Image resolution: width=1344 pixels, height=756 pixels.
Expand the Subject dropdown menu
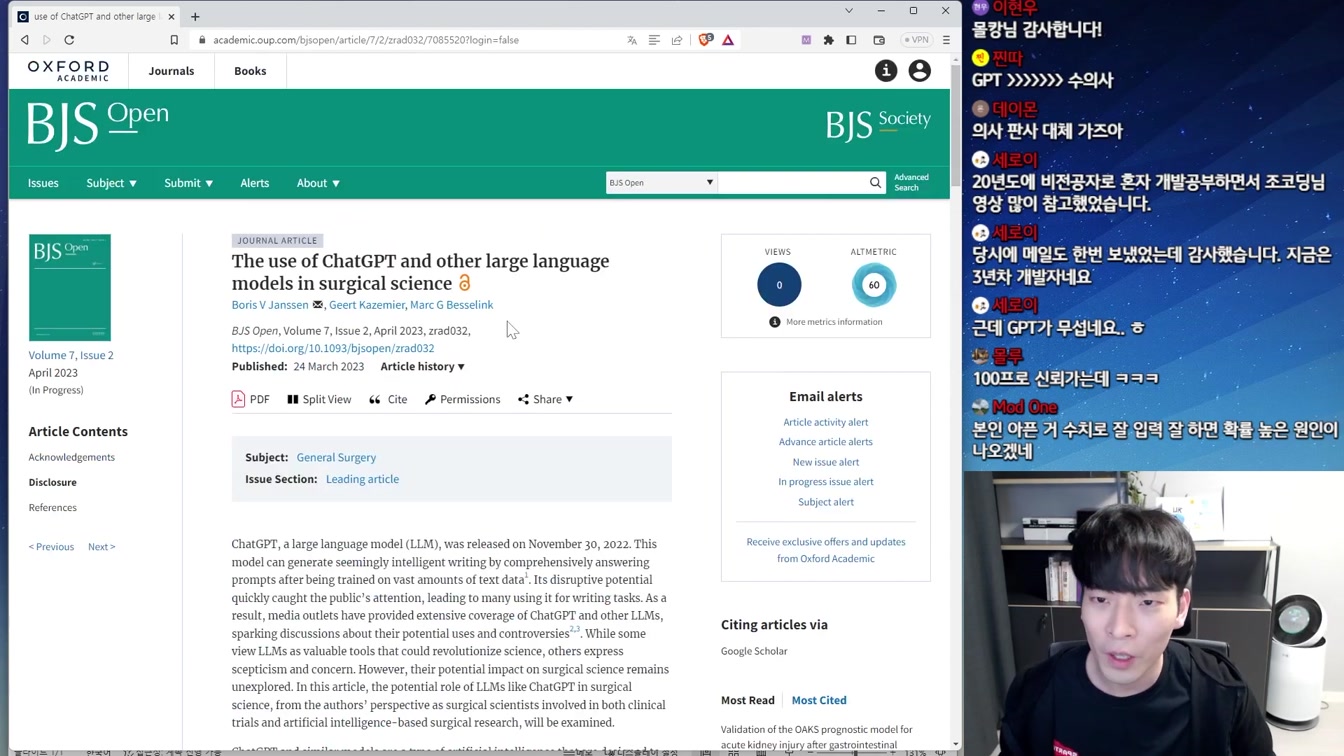(x=111, y=183)
